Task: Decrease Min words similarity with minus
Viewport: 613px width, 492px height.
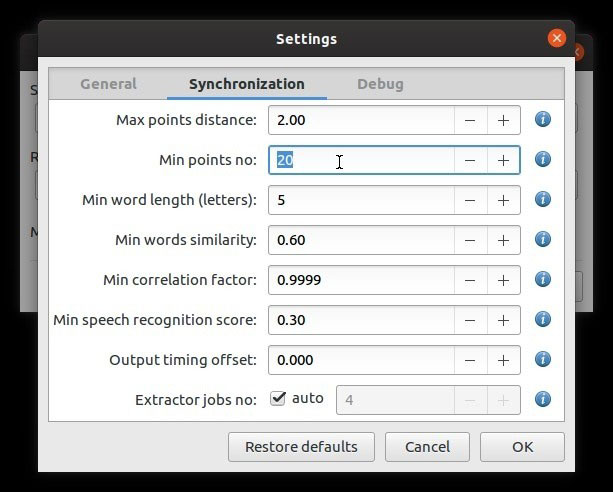Action: pos(471,240)
